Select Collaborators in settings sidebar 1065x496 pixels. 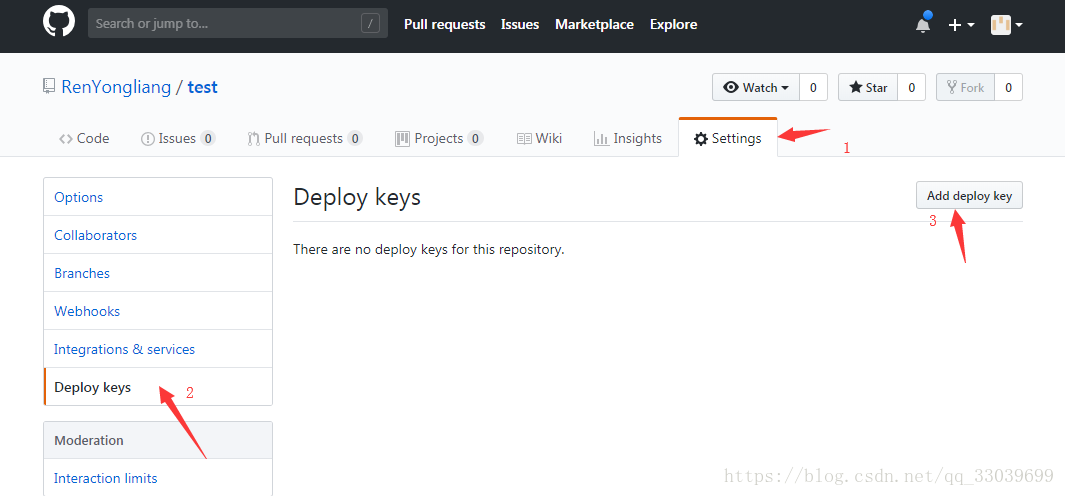(x=158, y=235)
